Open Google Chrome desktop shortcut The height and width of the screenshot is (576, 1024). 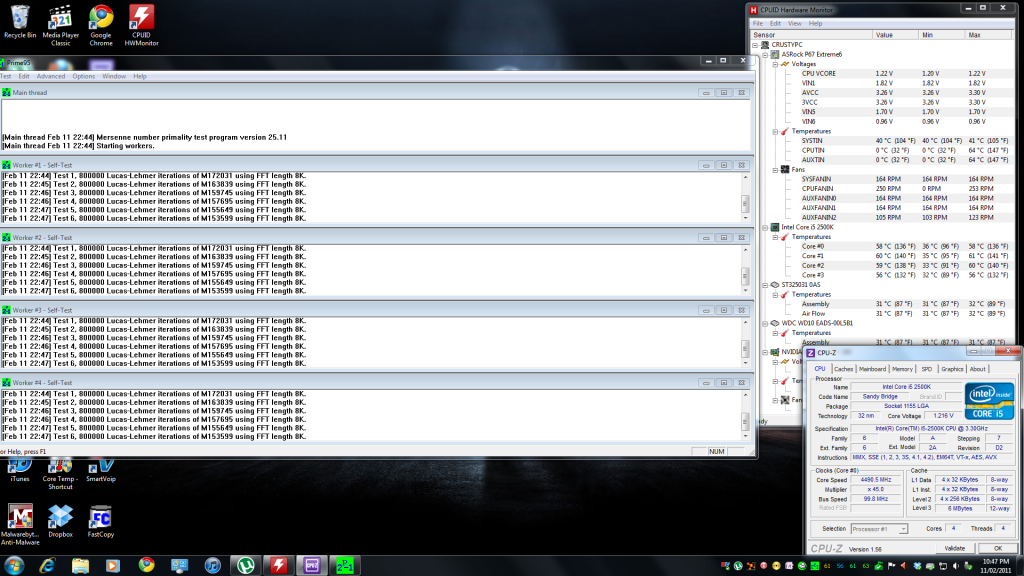101,25
